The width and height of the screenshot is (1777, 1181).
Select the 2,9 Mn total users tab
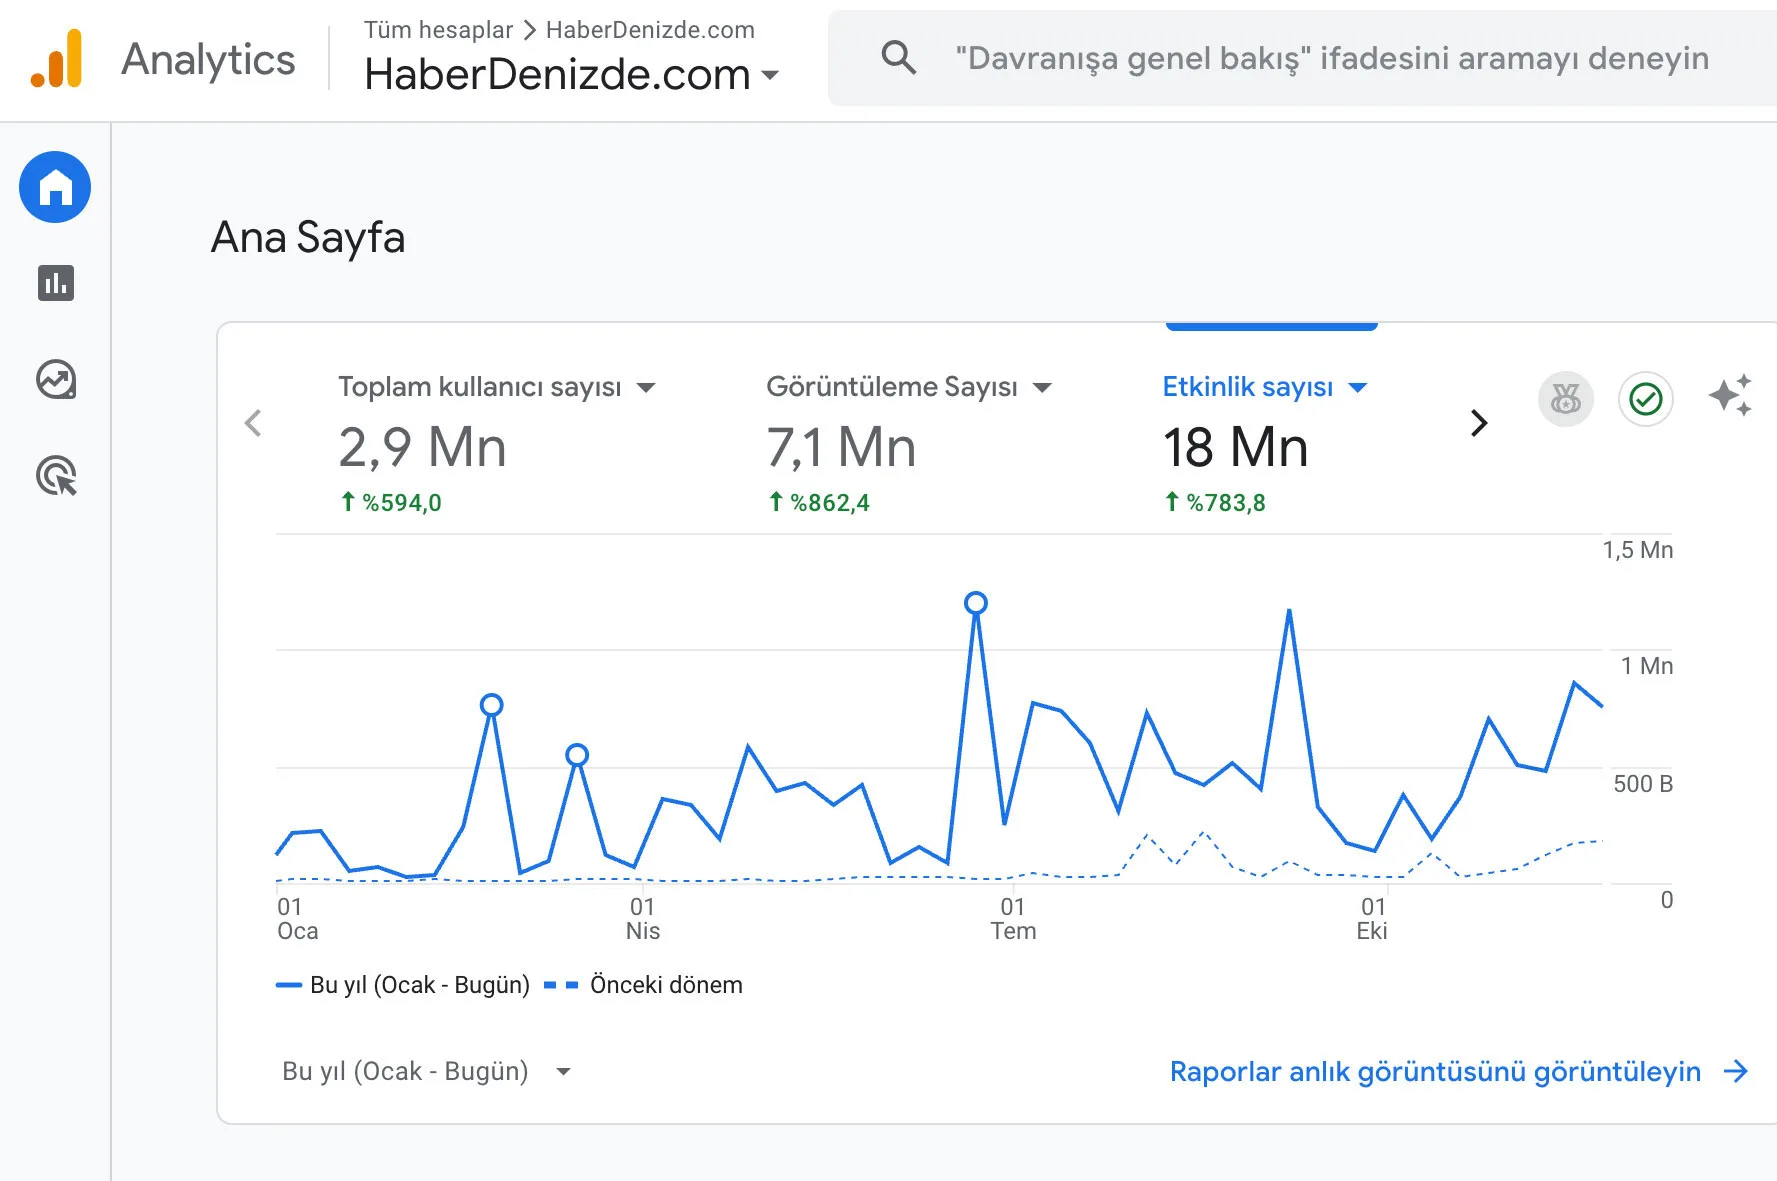click(x=422, y=447)
